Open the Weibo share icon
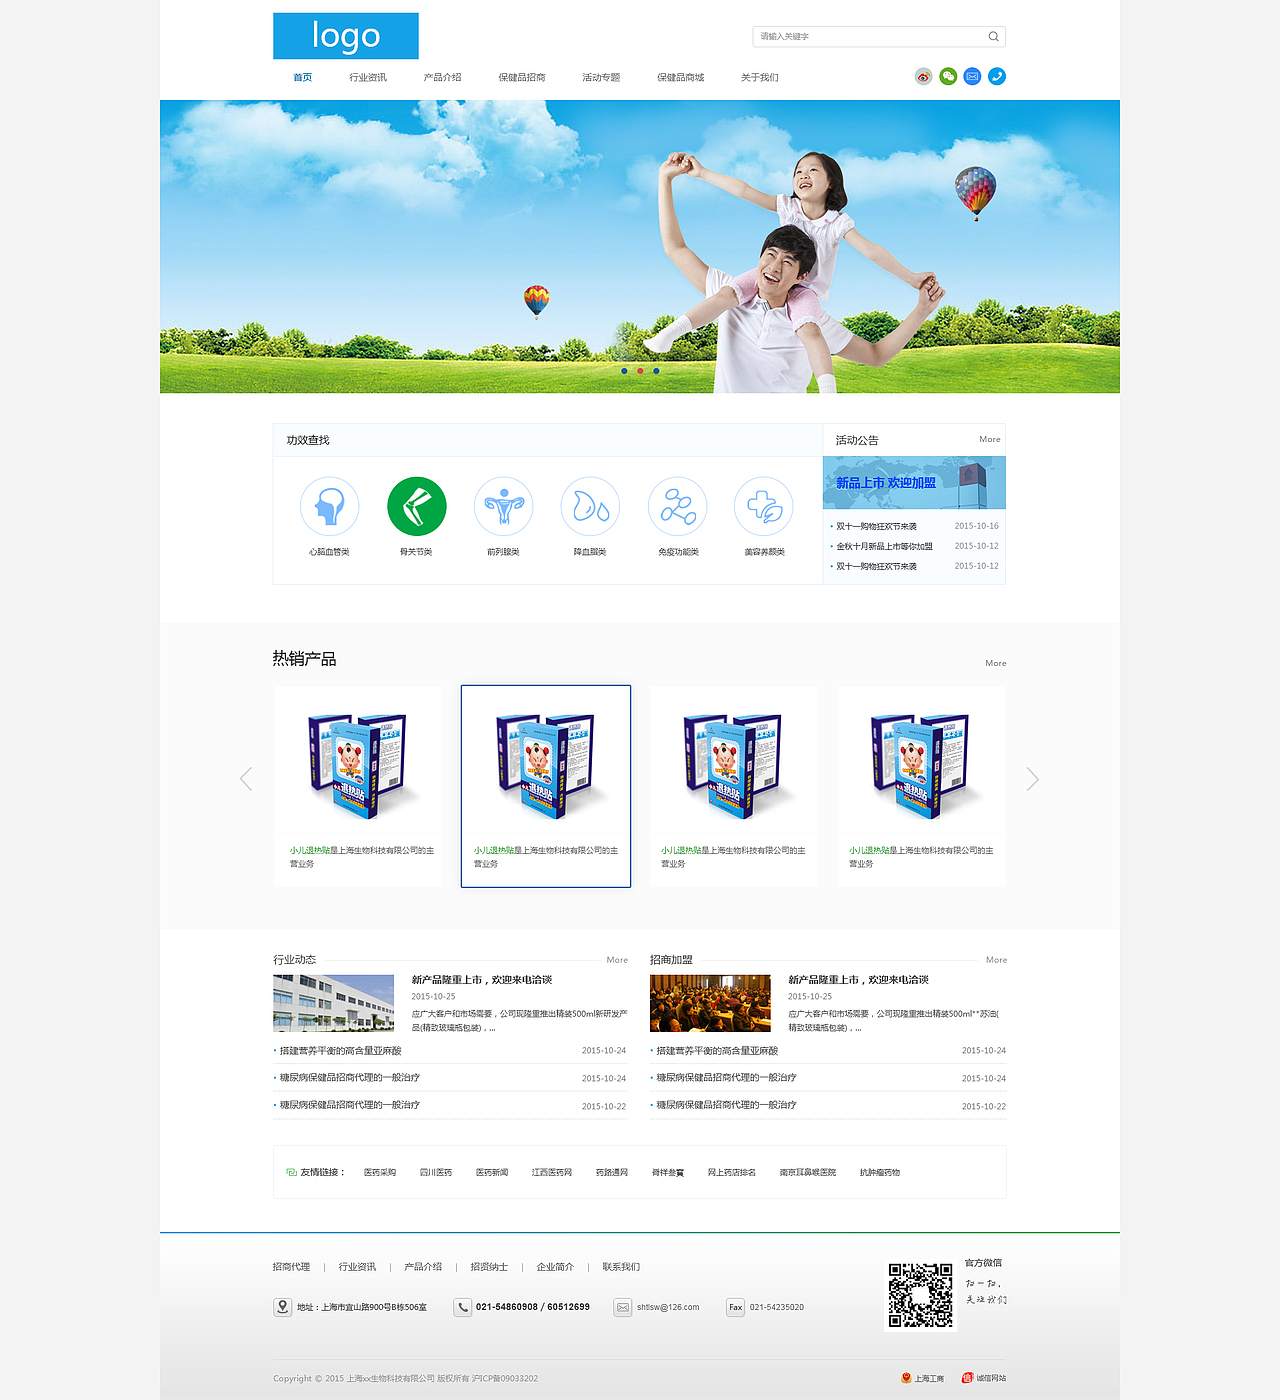The image size is (1280, 1400). [x=923, y=75]
